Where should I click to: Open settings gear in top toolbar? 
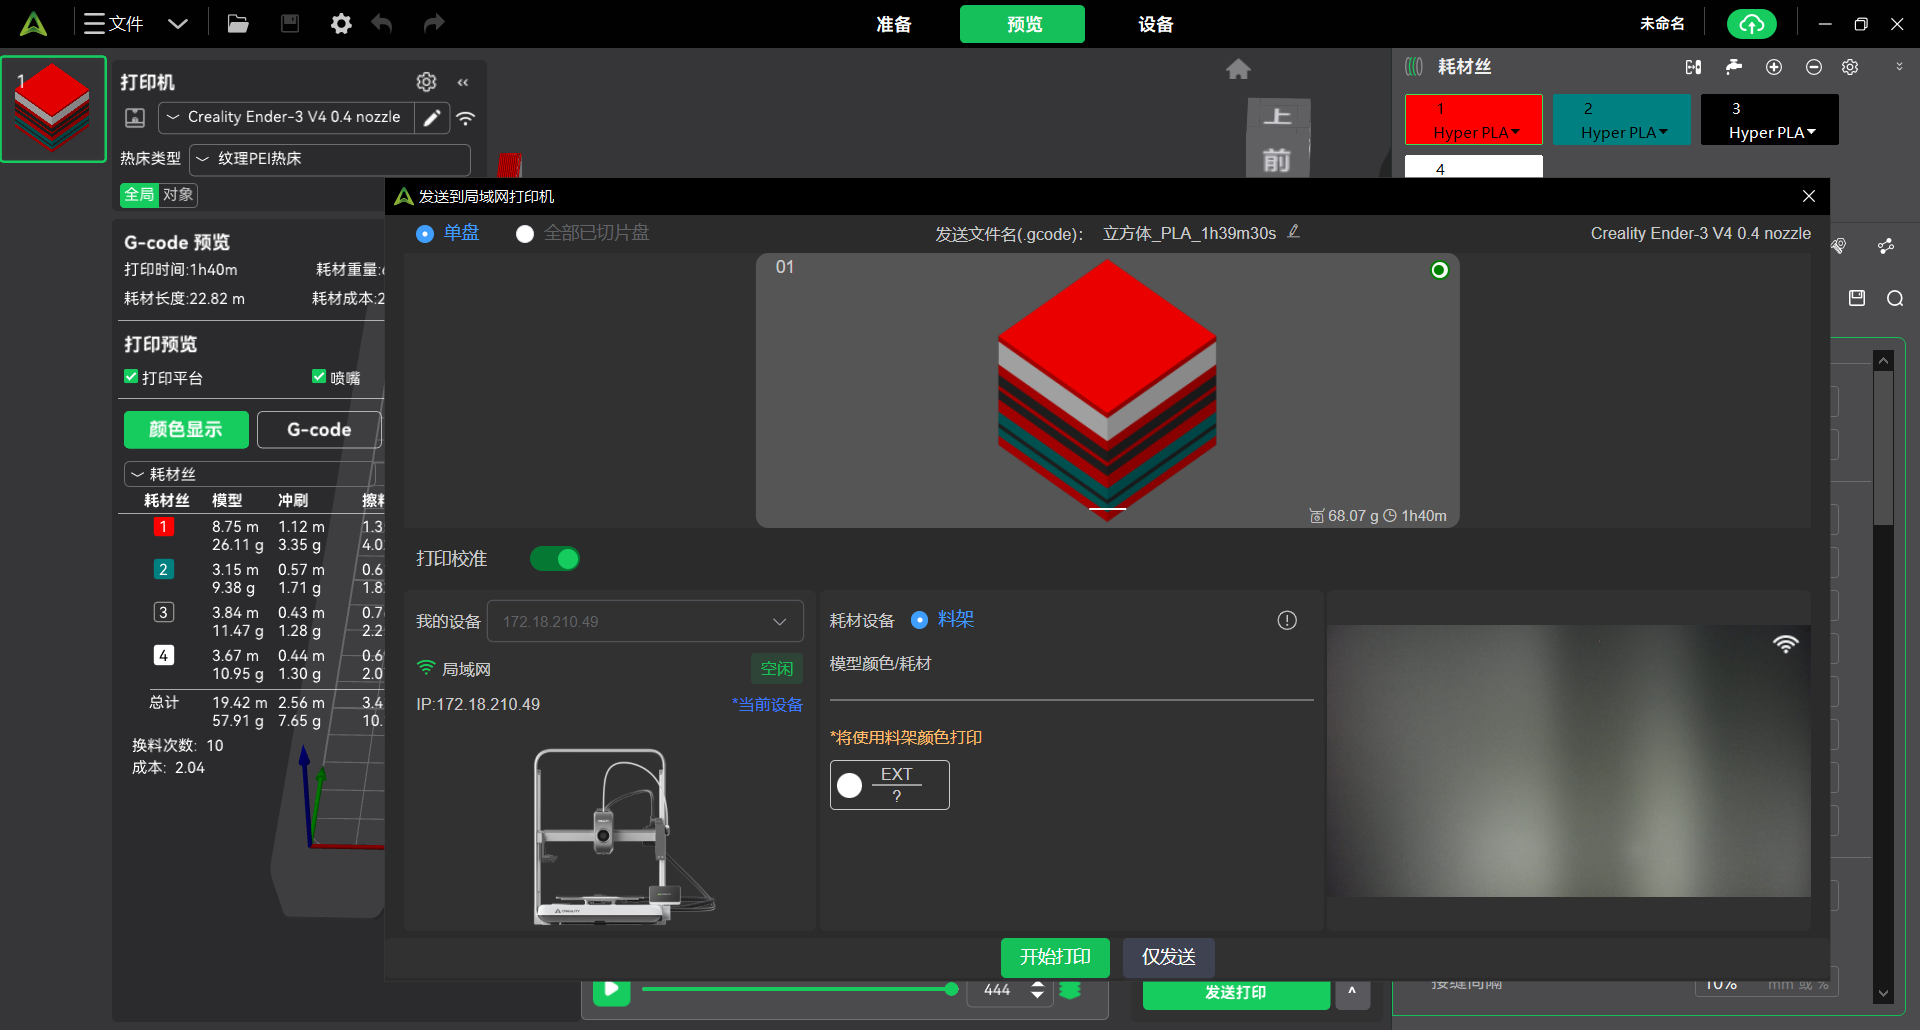tap(341, 24)
